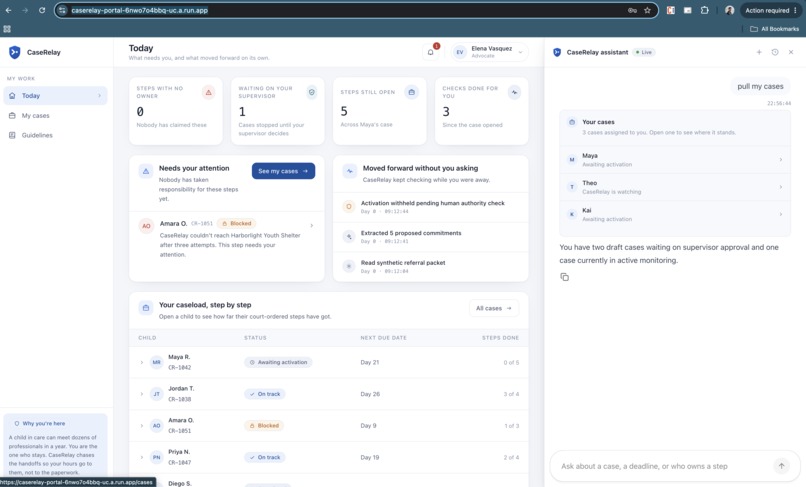
Task: Click the Your cases briefcase icon in assistant
Action: 572,122
